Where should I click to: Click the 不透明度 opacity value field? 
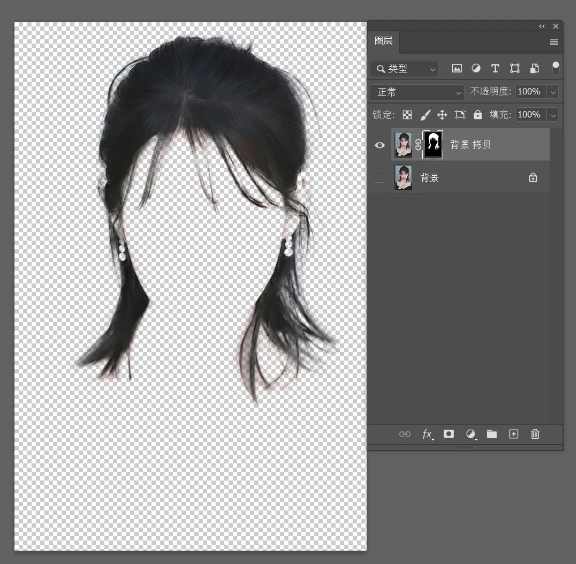[530, 91]
